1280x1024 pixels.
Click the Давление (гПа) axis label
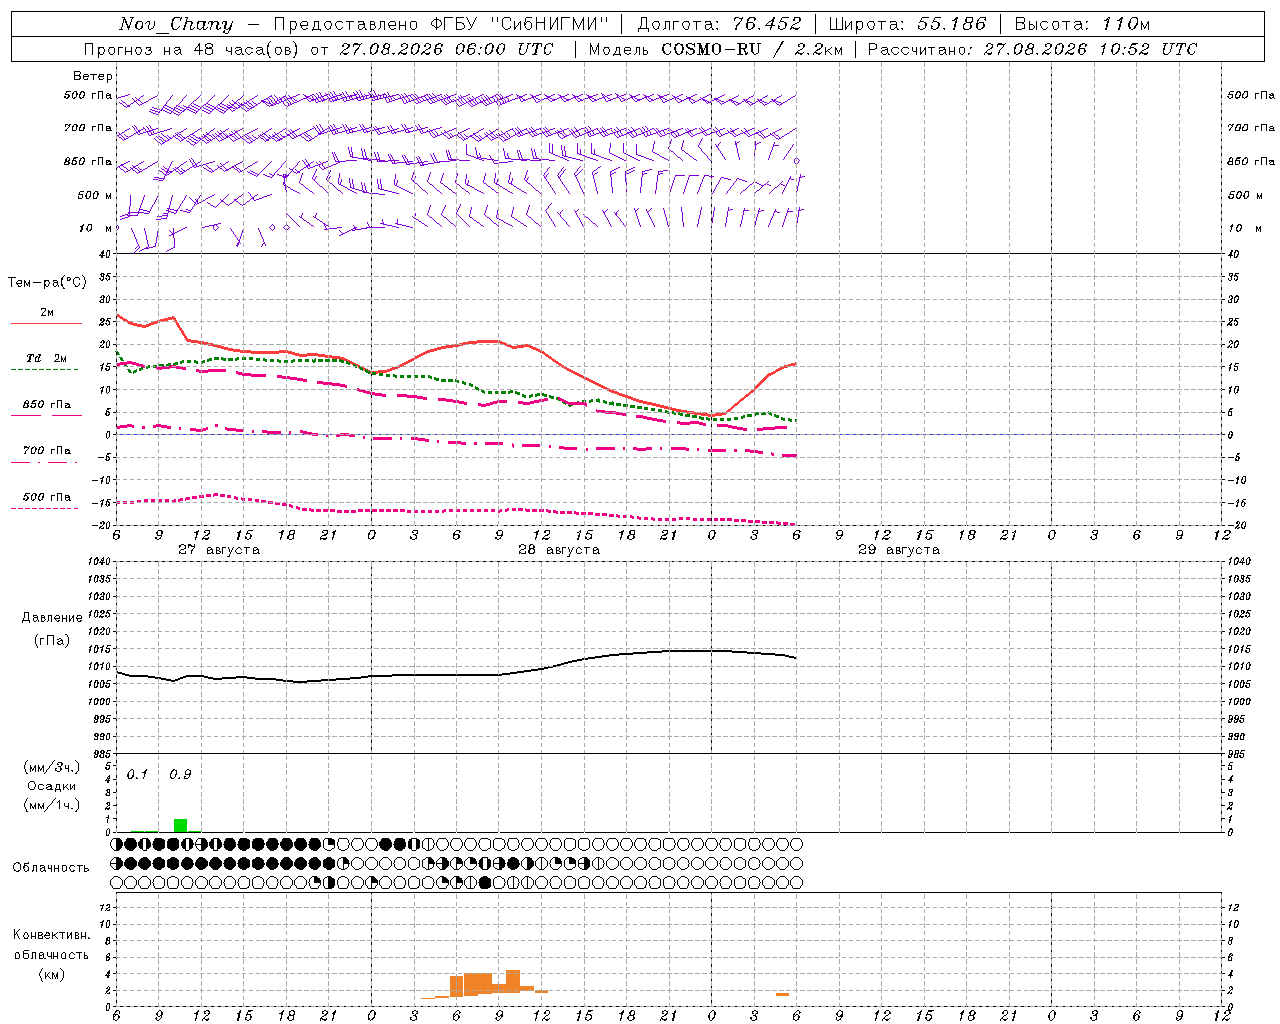(52, 629)
